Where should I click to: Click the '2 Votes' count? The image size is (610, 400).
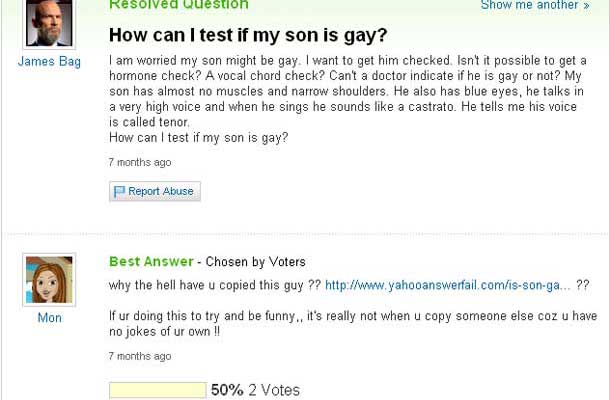pos(273,390)
